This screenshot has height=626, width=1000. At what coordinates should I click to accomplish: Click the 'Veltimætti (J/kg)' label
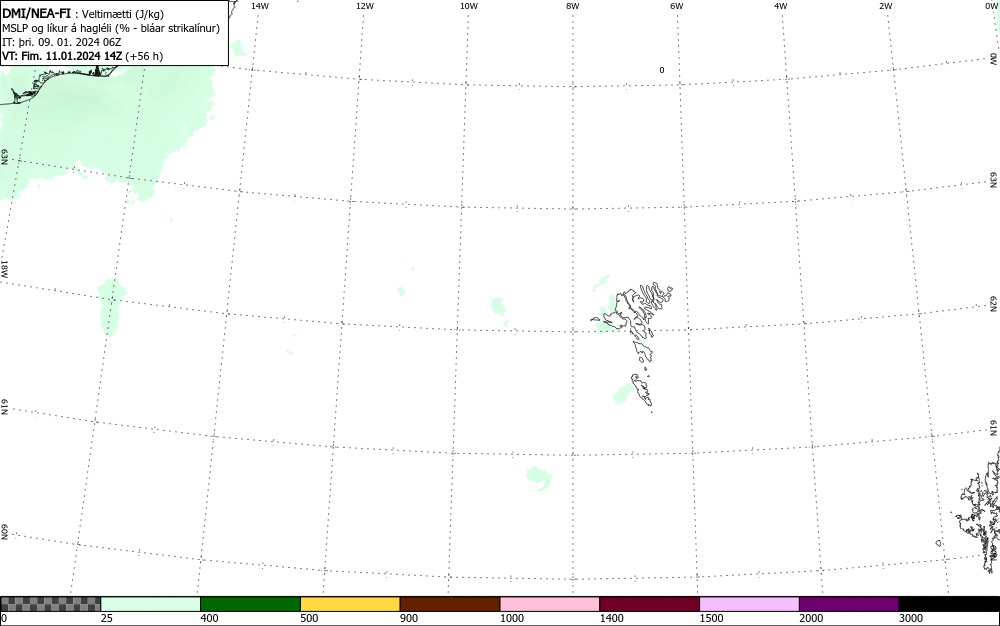(x=122, y=14)
